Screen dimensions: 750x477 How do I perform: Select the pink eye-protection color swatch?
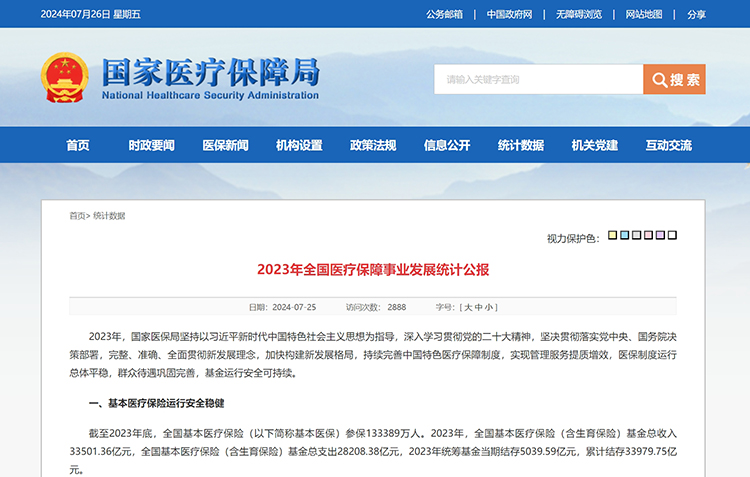click(648, 235)
